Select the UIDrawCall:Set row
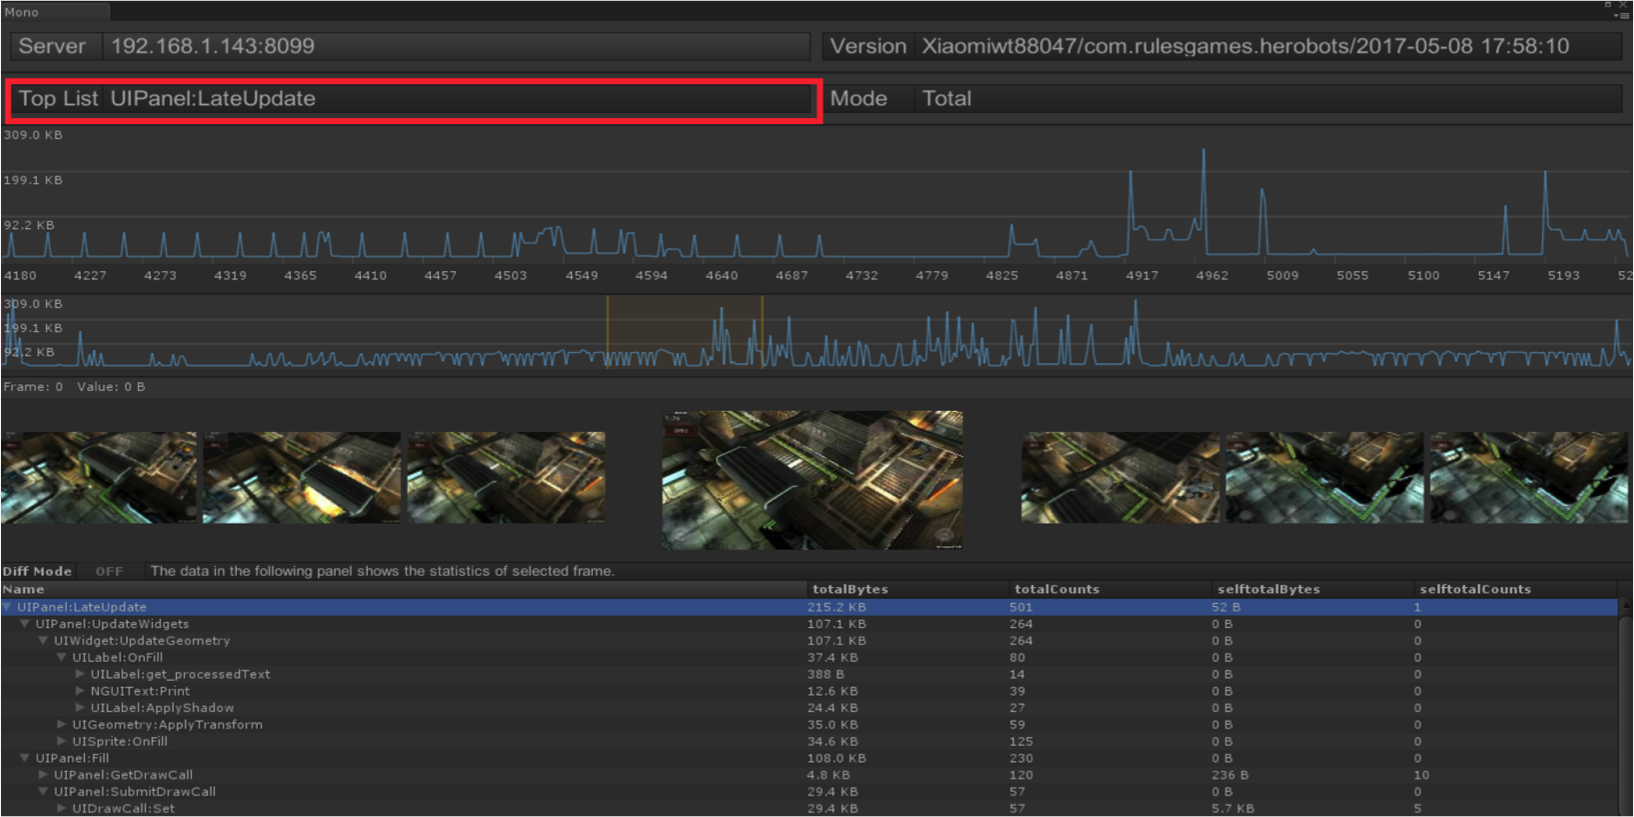This screenshot has height=817, width=1634. (124, 808)
